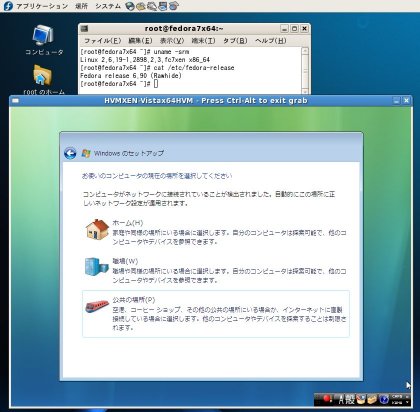Go back with the blue arrow in Windows setup
Image resolution: width=420 pixels, height=412 pixels.
click(x=70, y=153)
